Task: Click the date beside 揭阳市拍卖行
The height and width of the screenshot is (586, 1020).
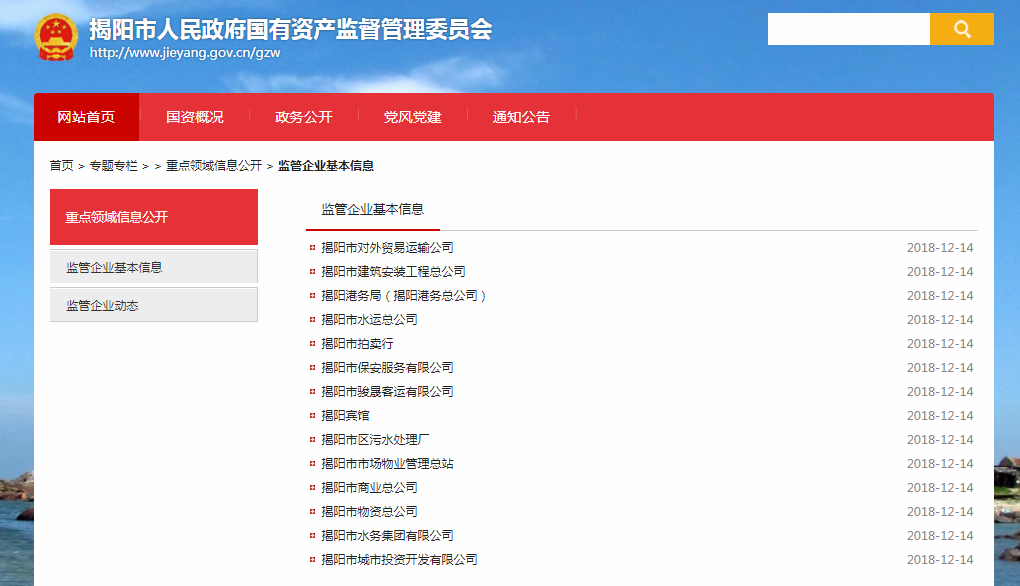Action: tap(940, 344)
